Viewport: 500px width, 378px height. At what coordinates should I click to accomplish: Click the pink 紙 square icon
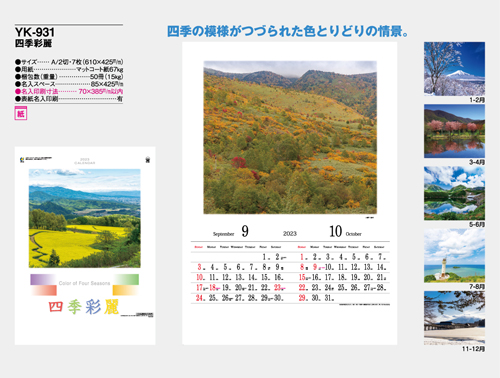pyautogui.click(x=21, y=114)
